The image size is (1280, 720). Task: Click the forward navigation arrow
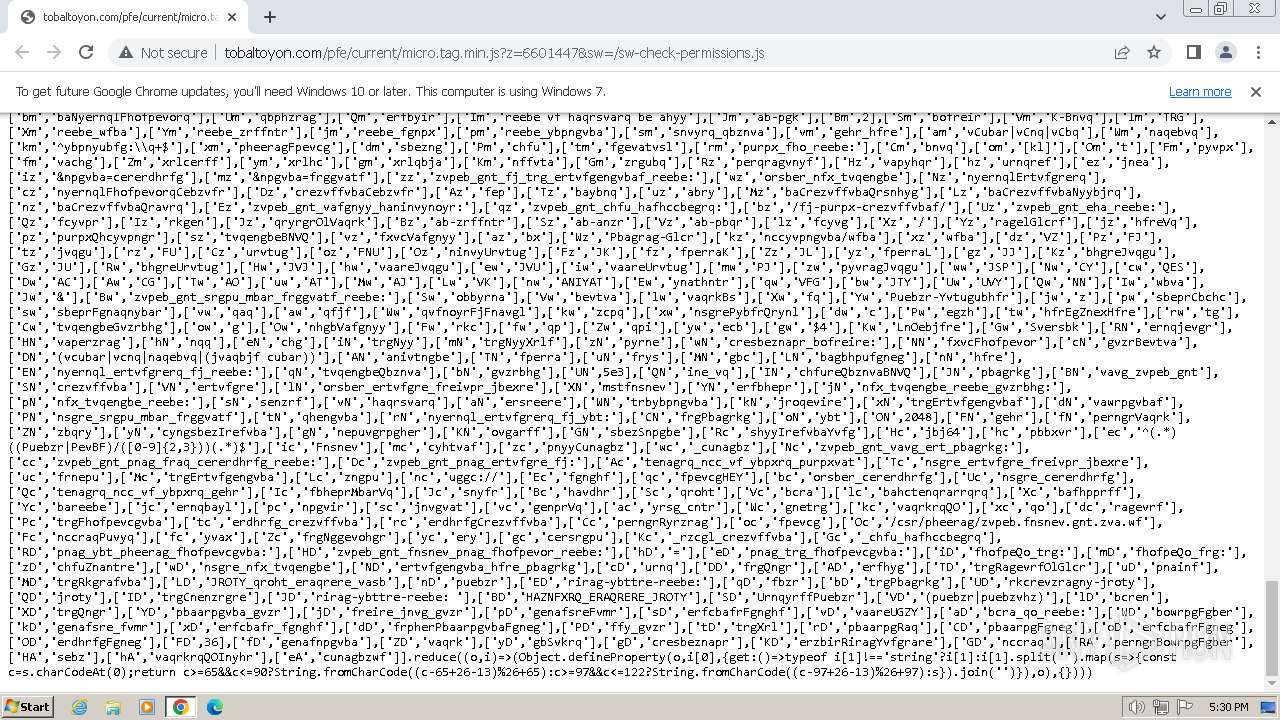[54, 53]
